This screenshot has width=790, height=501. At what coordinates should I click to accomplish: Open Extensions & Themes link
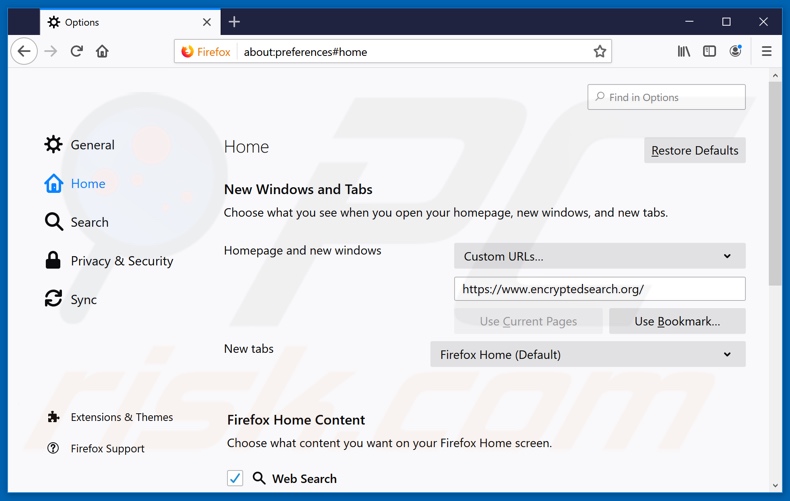coord(109,417)
